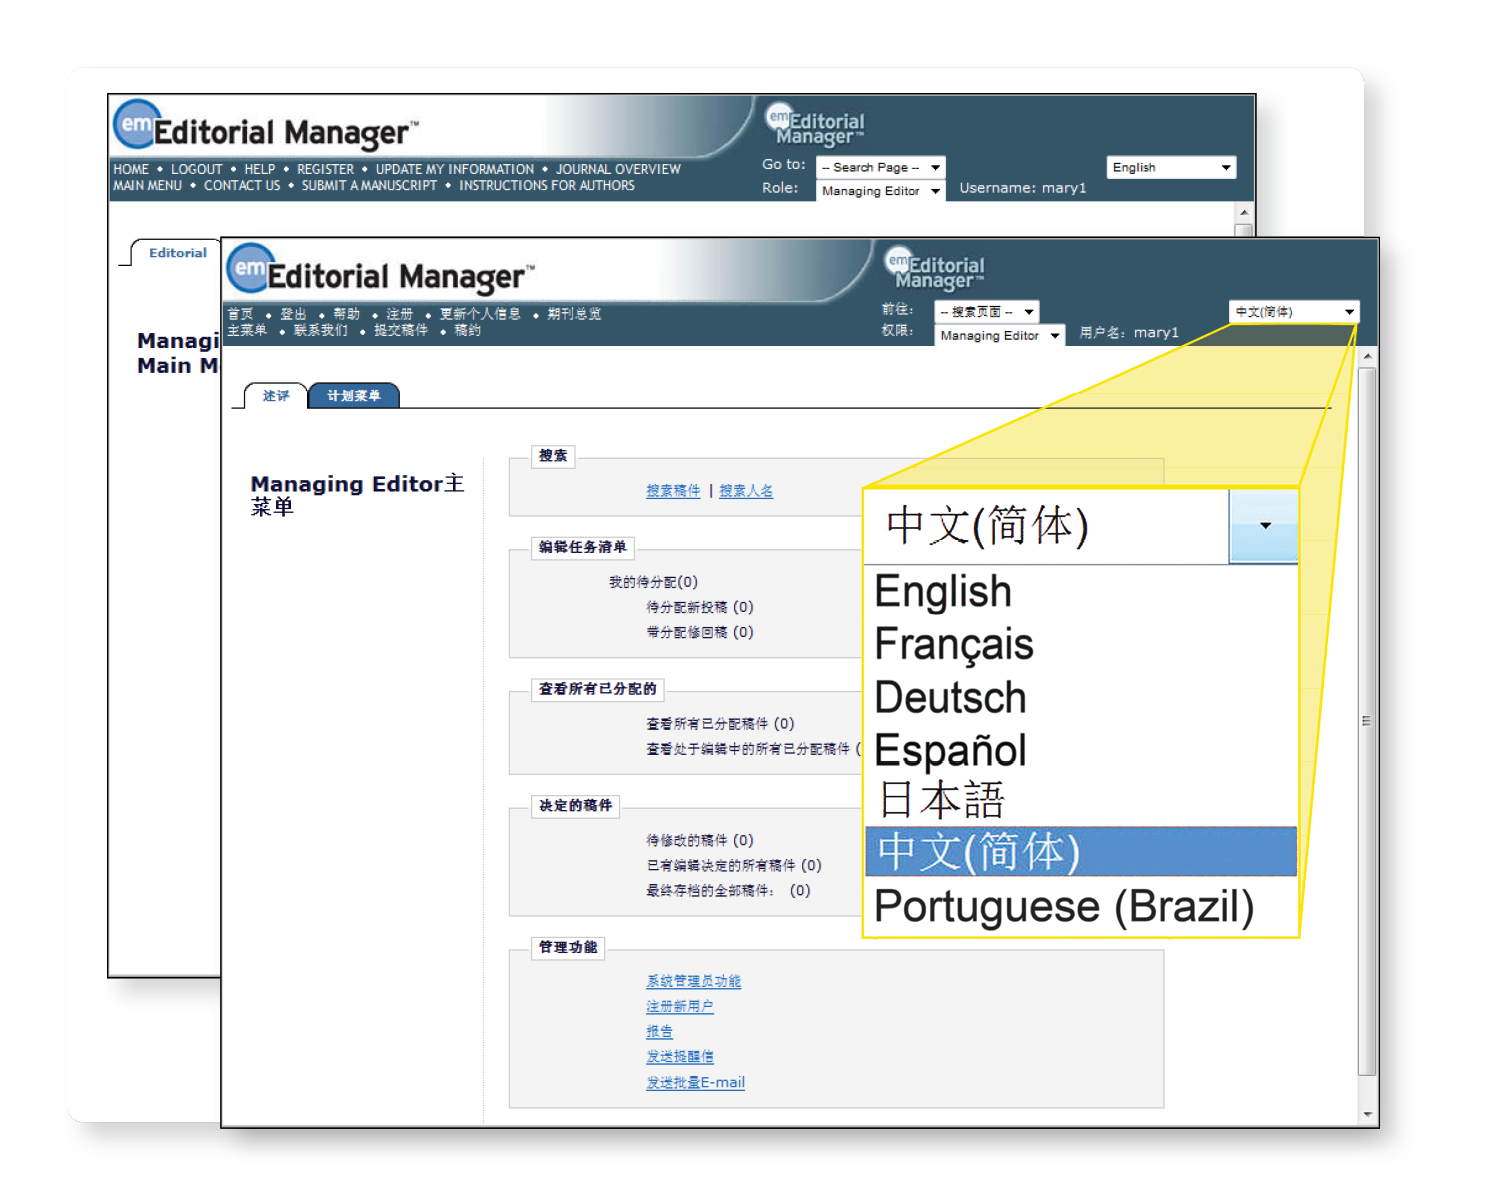The width and height of the screenshot is (1500, 1200).
Task: Click the vertical scrollbar of the Chinese window
Action: coord(1367,720)
